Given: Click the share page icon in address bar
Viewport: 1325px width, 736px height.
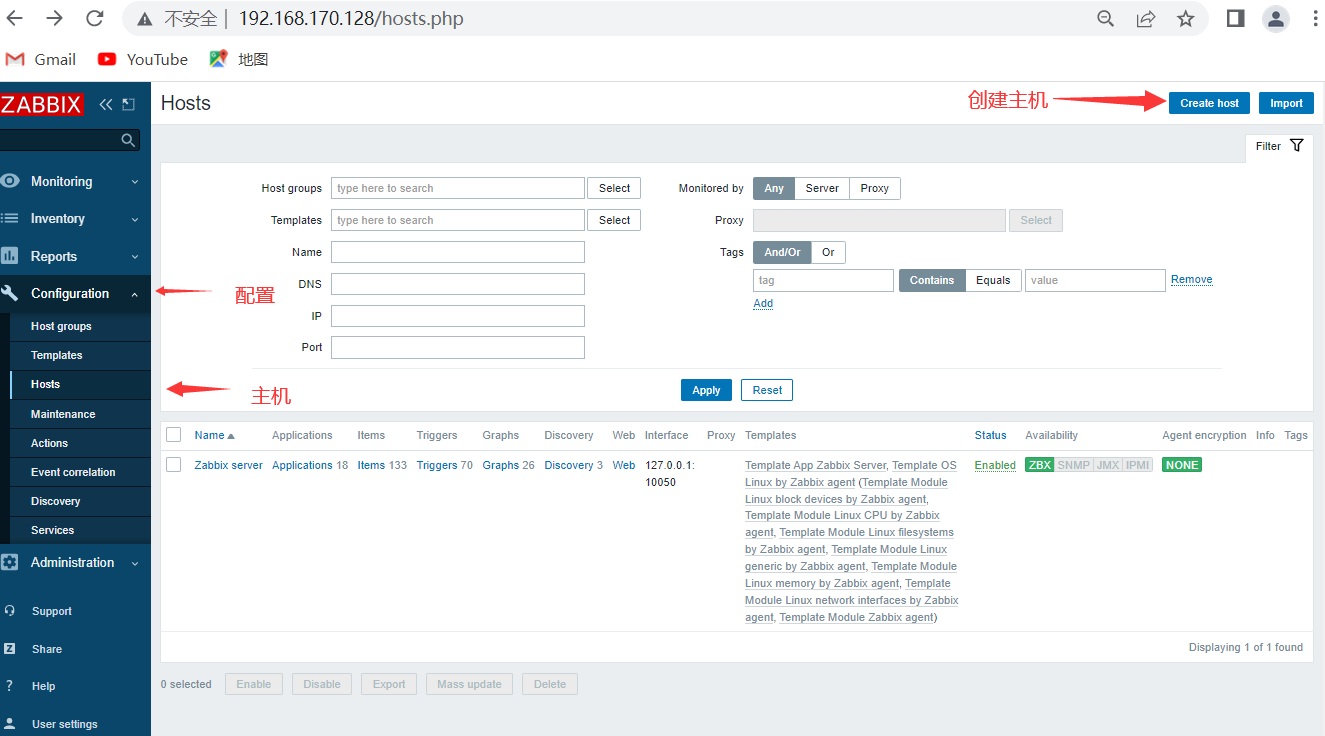Looking at the screenshot, I should point(1146,19).
